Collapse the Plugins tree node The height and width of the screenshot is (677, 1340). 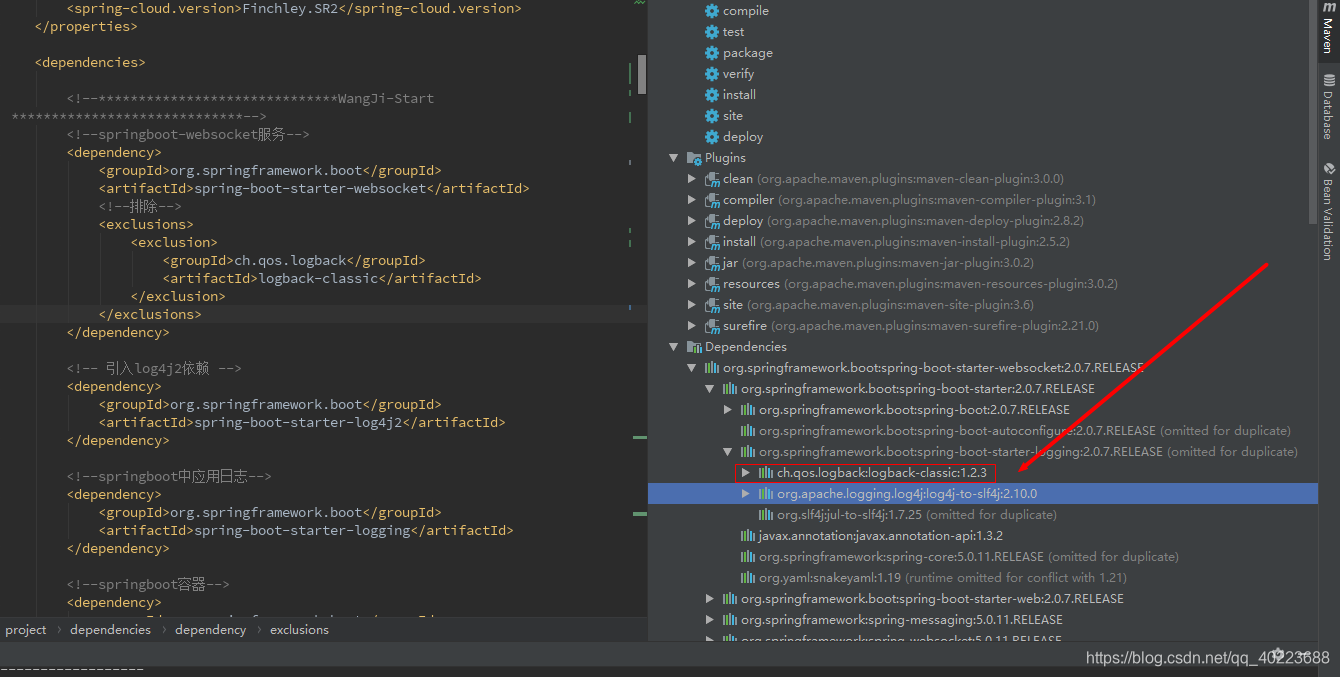pos(674,158)
